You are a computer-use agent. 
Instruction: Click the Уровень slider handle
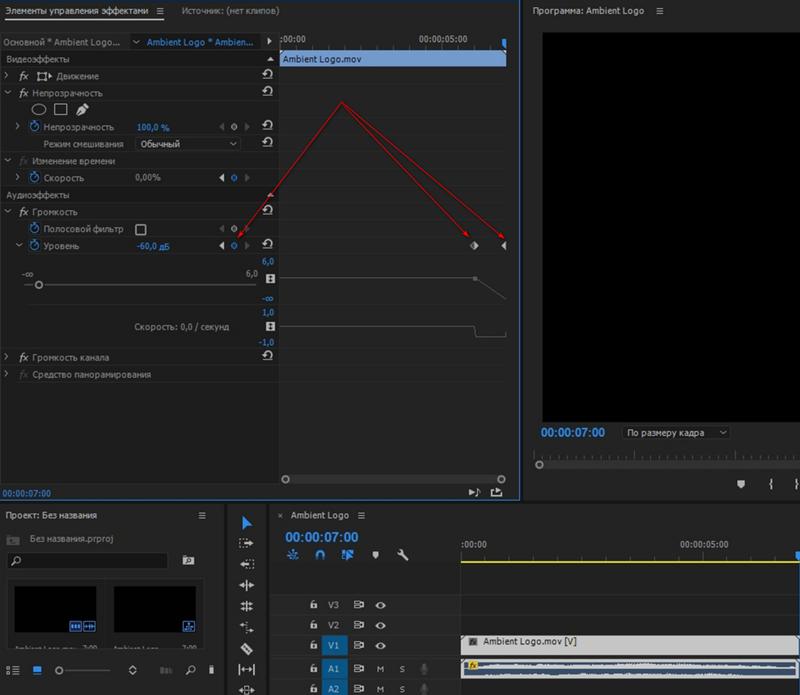tap(39, 285)
